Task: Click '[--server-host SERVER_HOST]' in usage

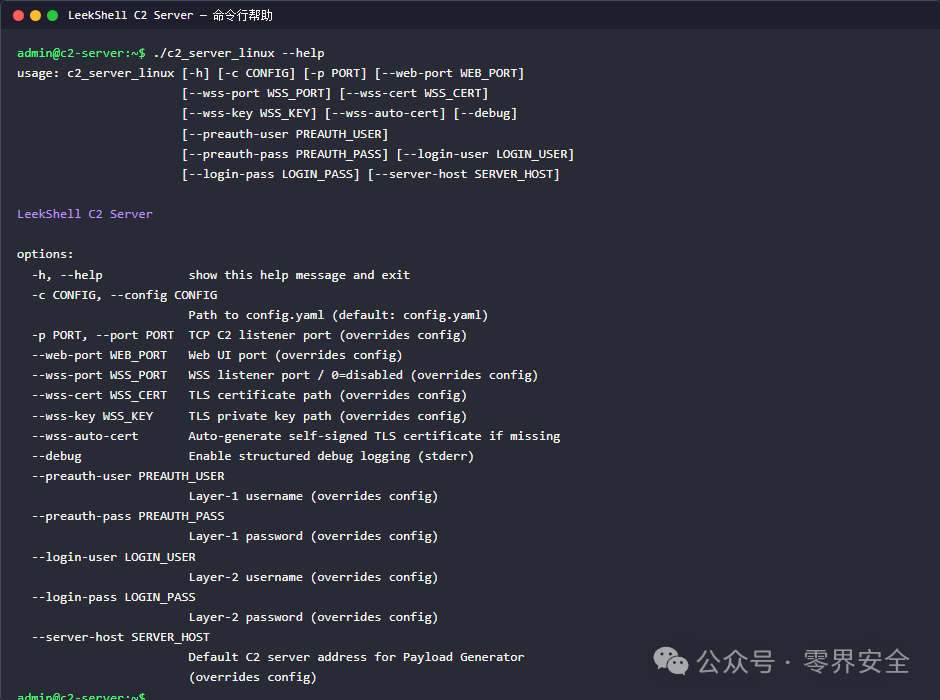Action: (464, 174)
